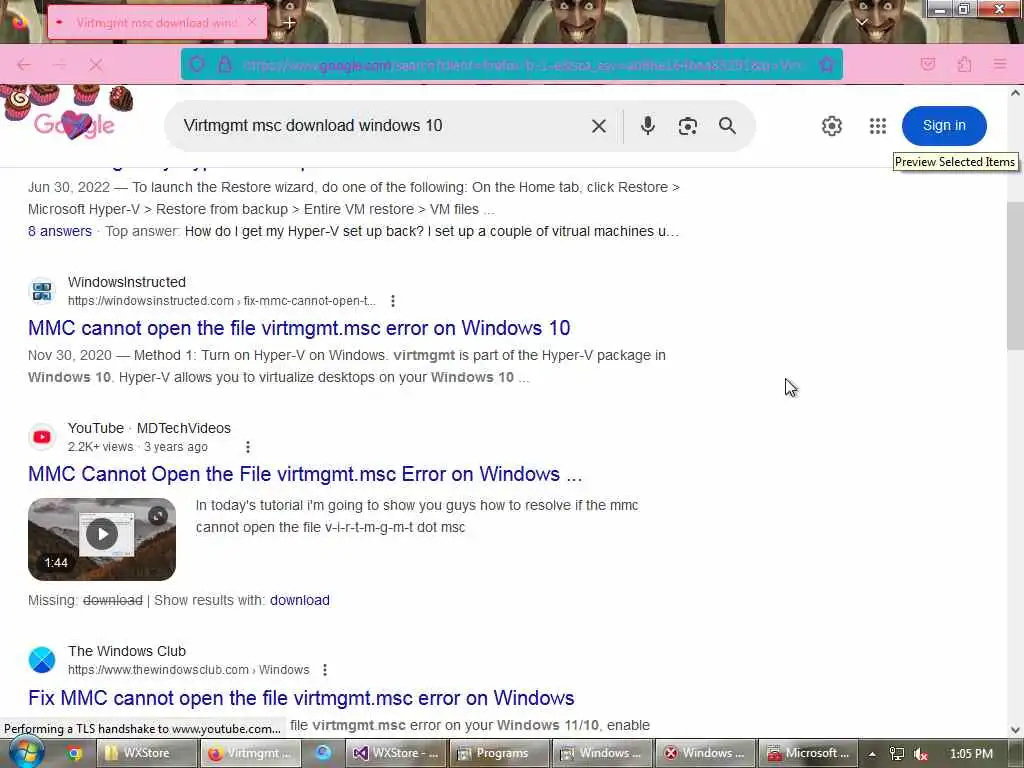Screen dimensions: 1024x768
Task: Open the Firefox extensions puzzle icon
Action: tap(964, 64)
